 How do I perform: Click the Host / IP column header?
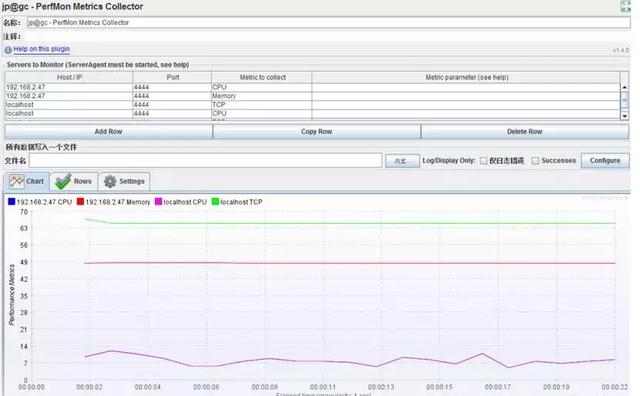coord(69,77)
